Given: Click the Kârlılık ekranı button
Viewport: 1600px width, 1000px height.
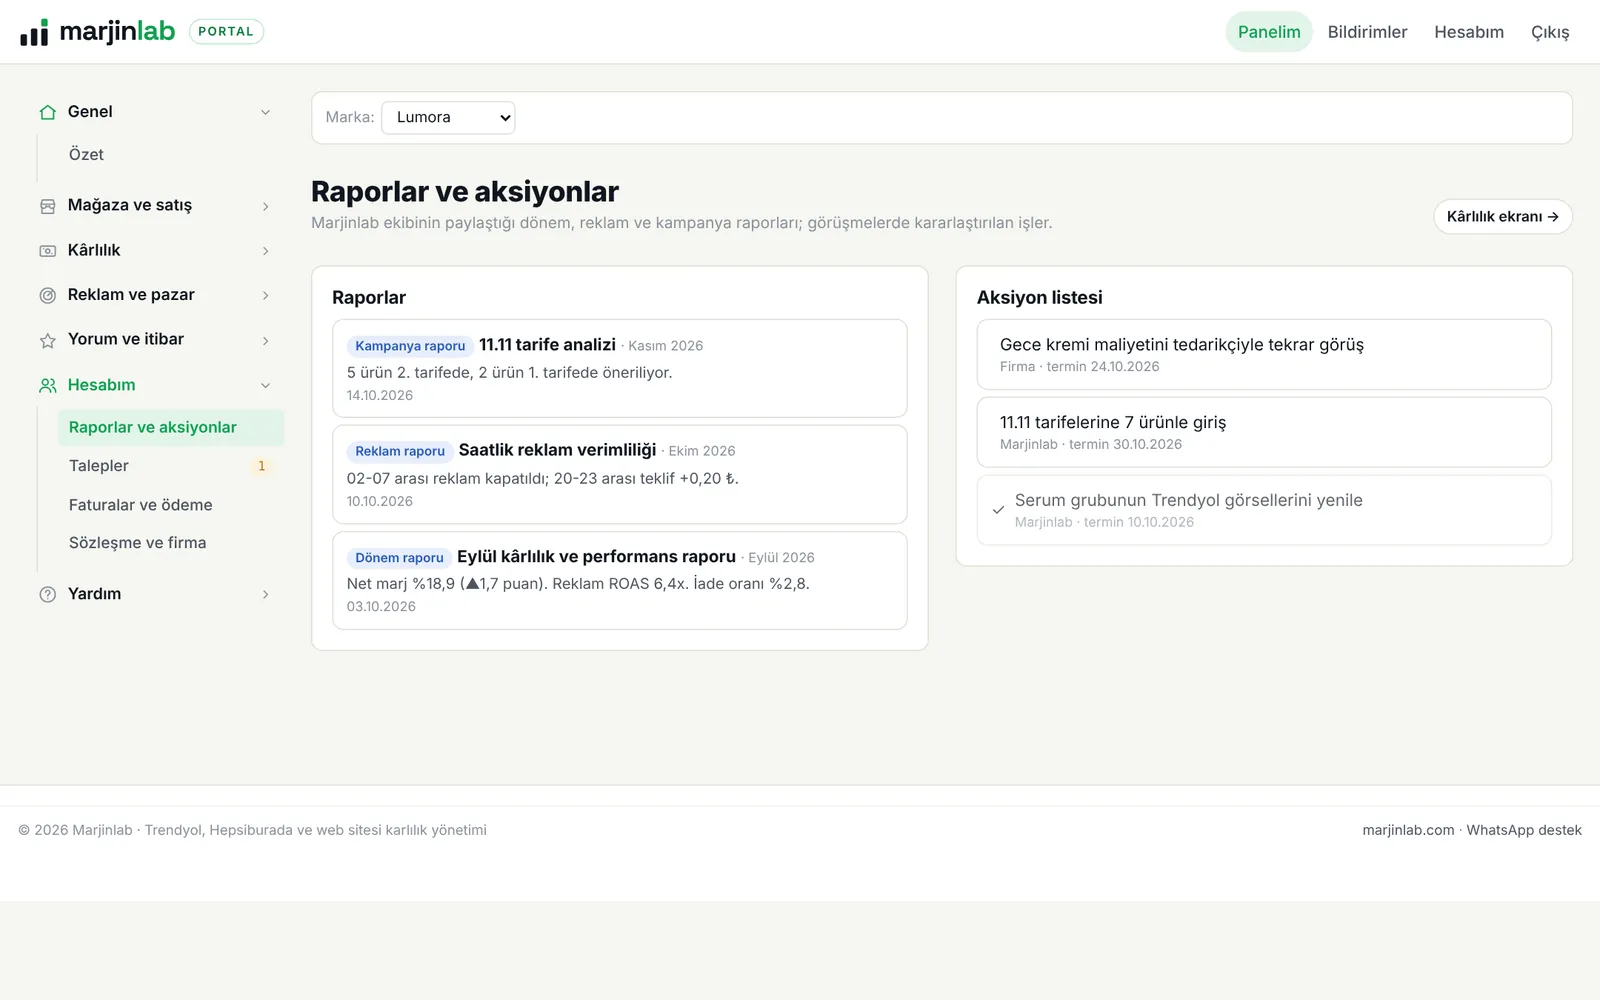Looking at the screenshot, I should [1502, 217].
